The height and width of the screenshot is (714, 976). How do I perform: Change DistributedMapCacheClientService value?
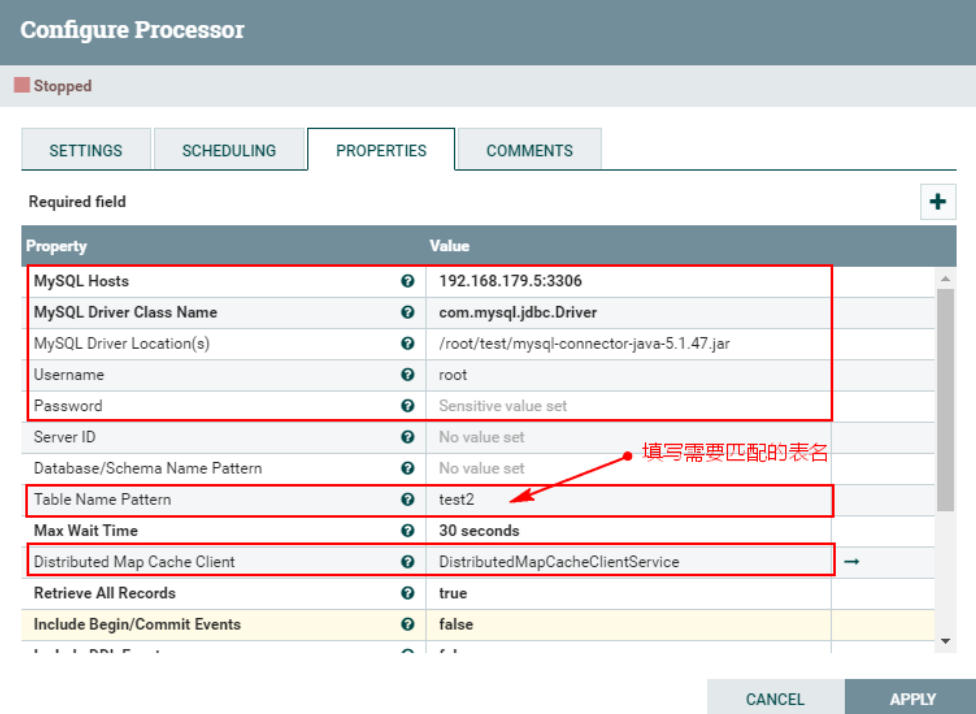click(x=629, y=561)
